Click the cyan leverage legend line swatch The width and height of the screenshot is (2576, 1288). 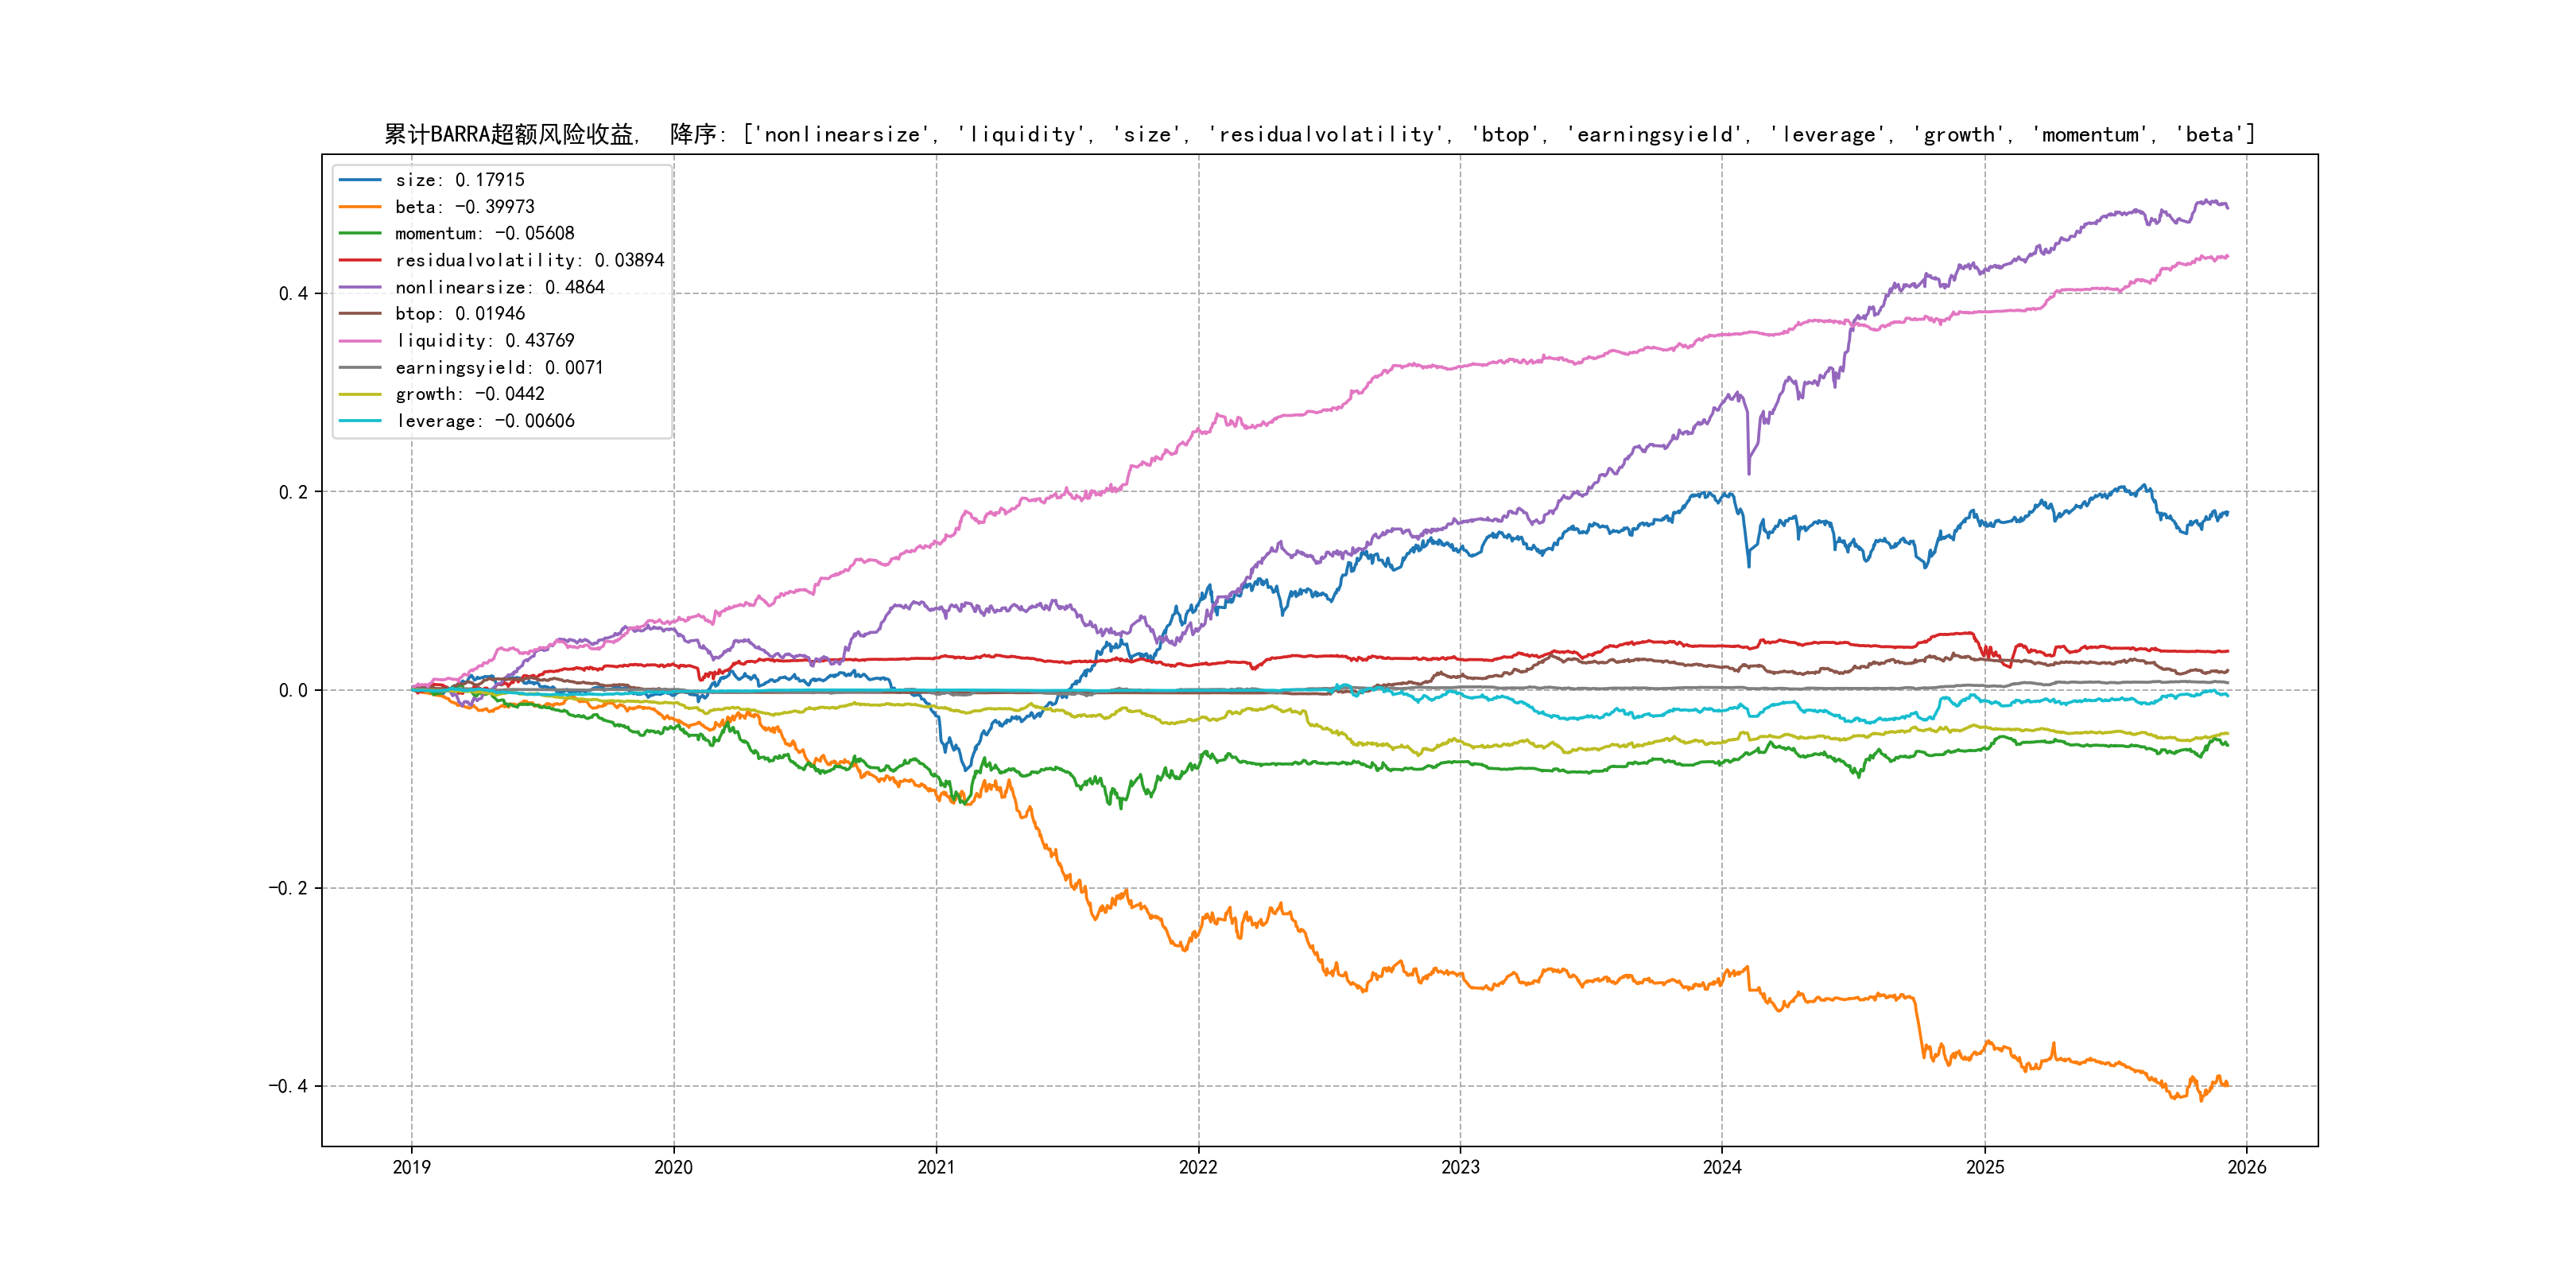pos(360,421)
